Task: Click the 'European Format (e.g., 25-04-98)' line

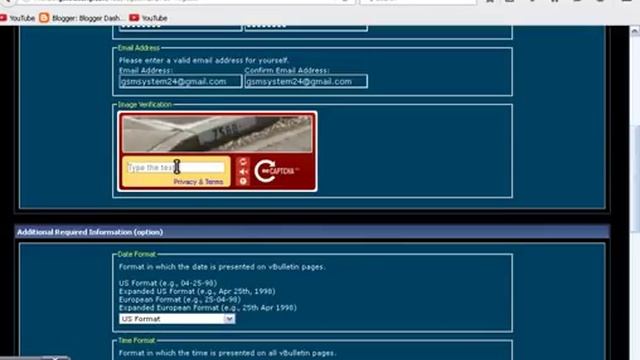Action: coord(180,299)
